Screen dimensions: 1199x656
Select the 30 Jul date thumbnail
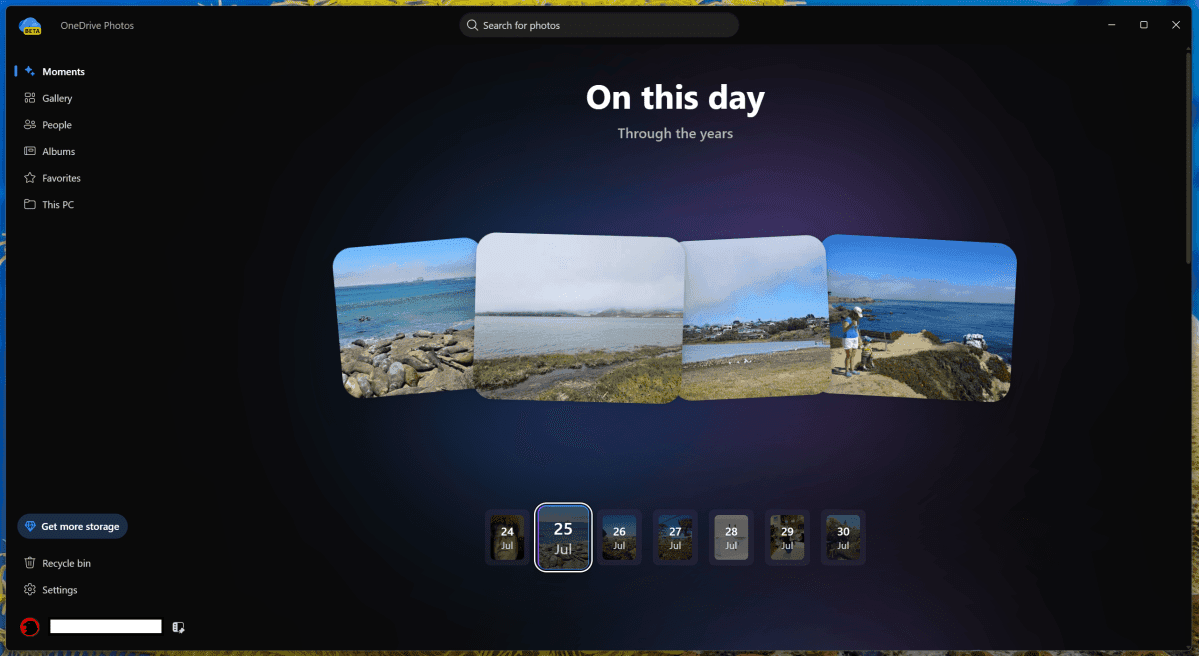843,537
